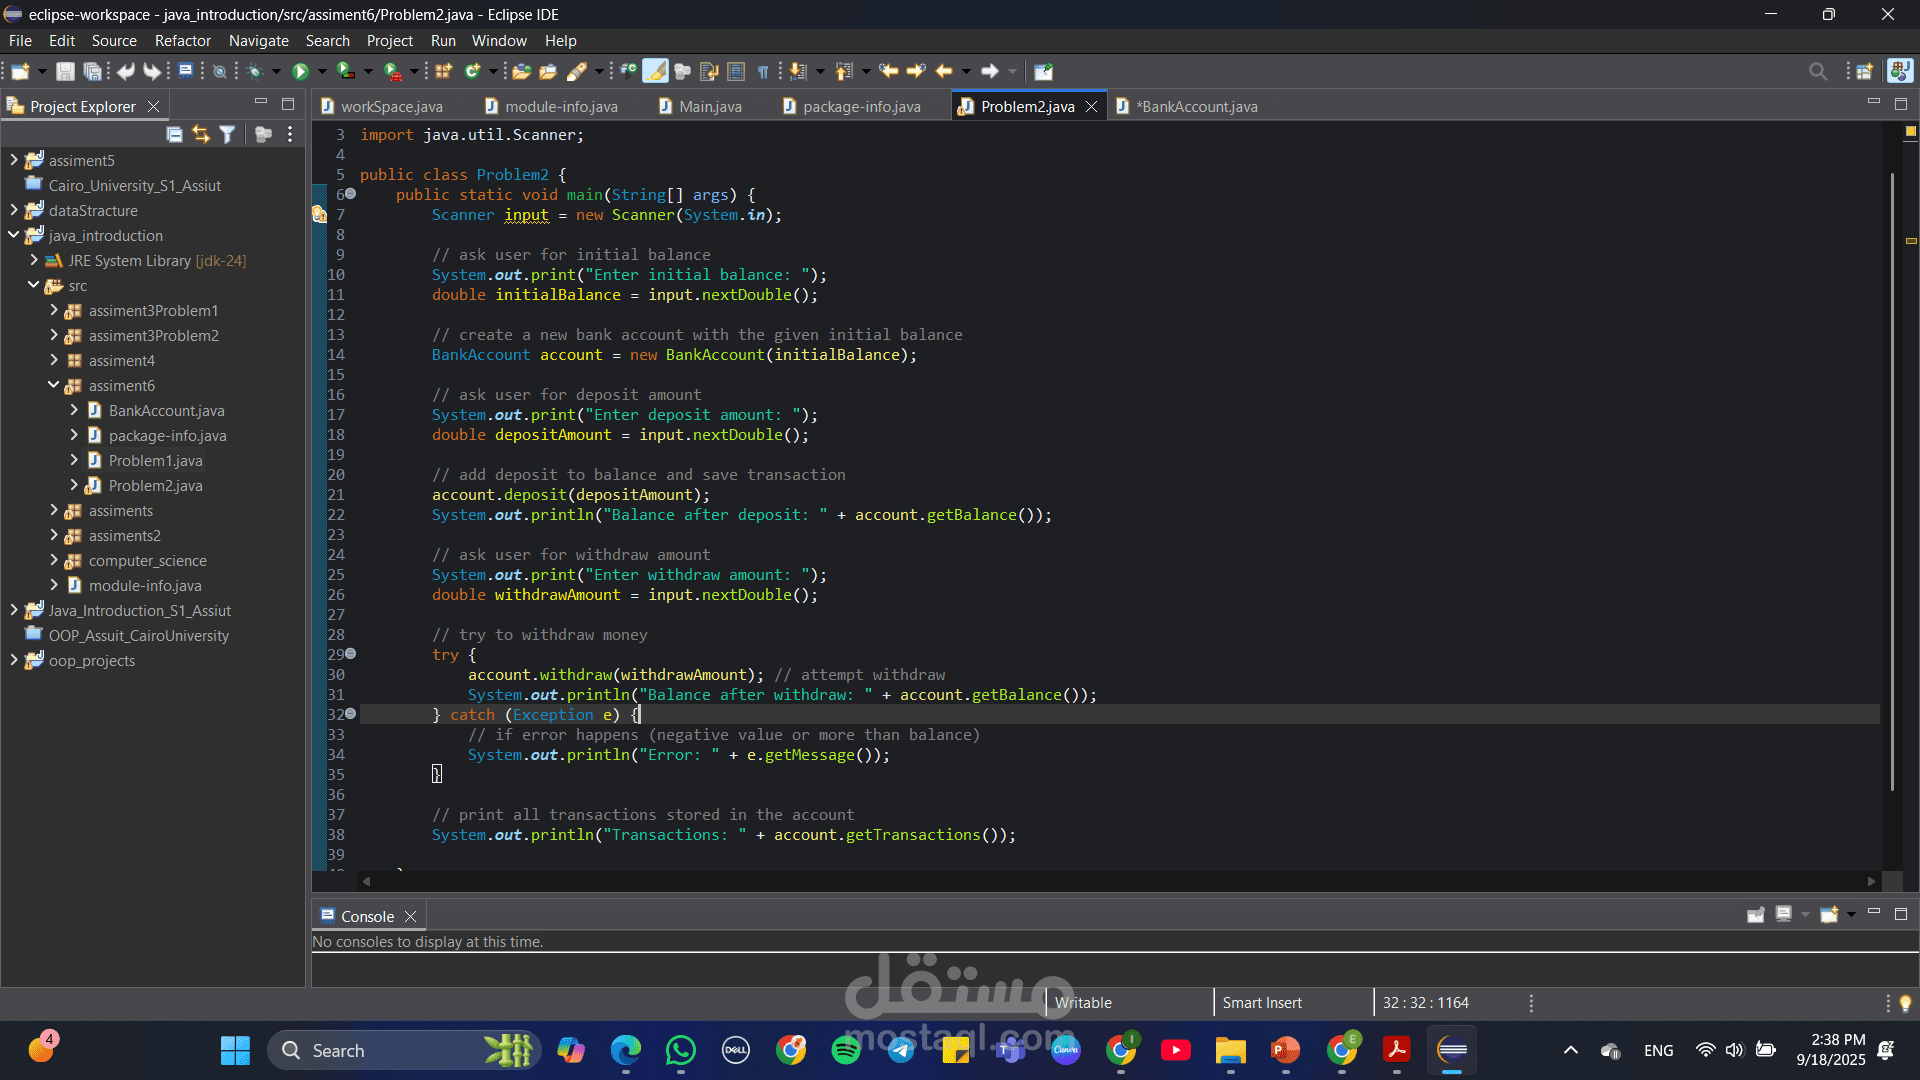Run the program with green Run button
This screenshot has height=1080, width=1920.
300,71
